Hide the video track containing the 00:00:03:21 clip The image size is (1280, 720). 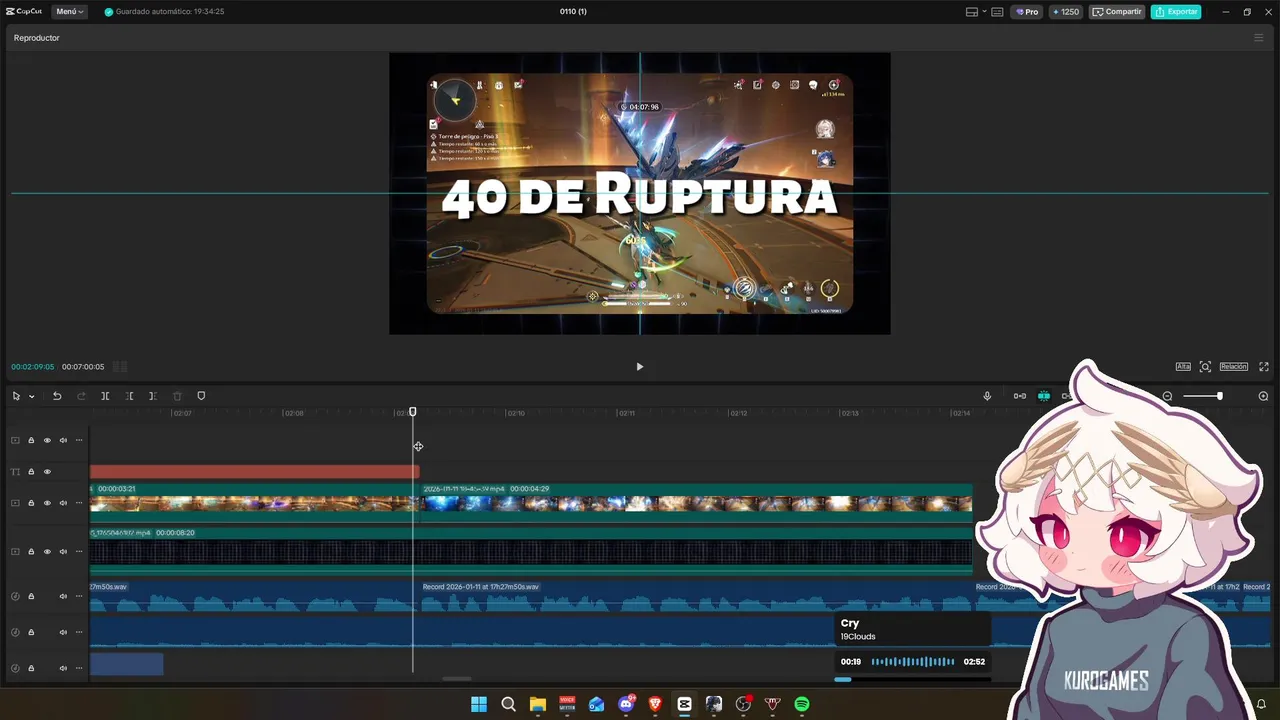[x=47, y=503]
